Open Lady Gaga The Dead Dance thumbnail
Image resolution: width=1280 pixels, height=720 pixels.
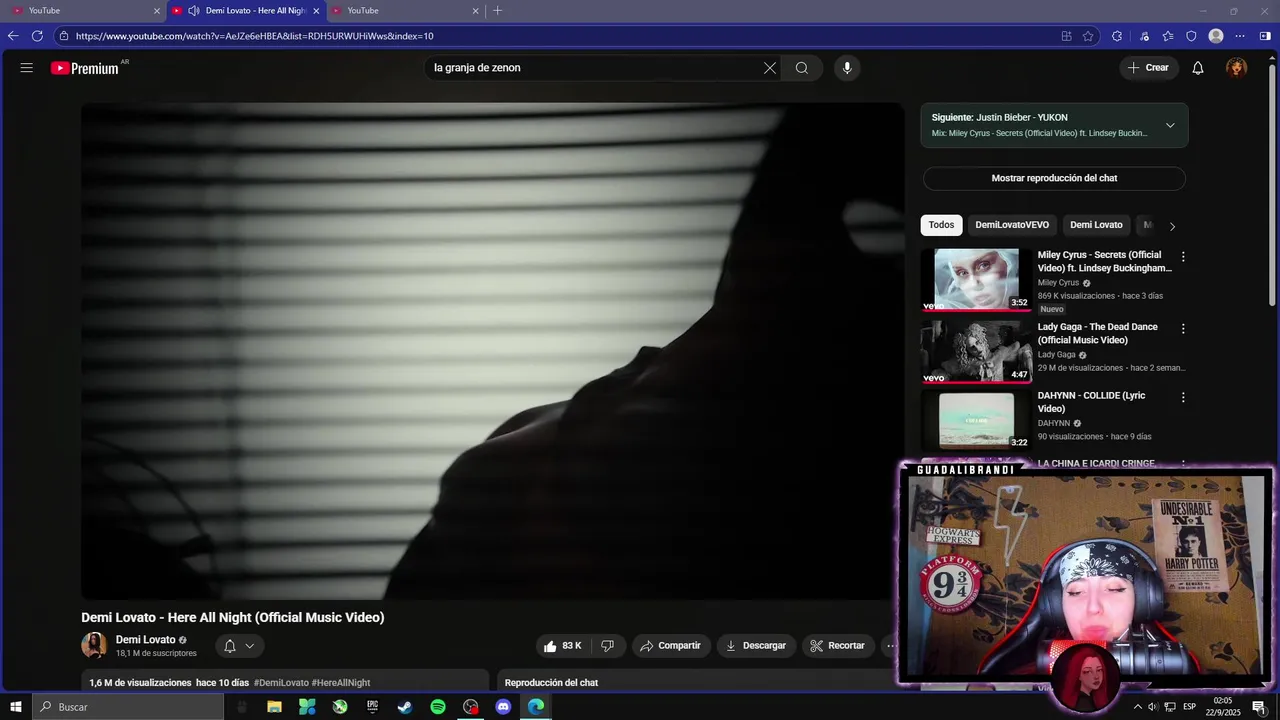pos(976,351)
